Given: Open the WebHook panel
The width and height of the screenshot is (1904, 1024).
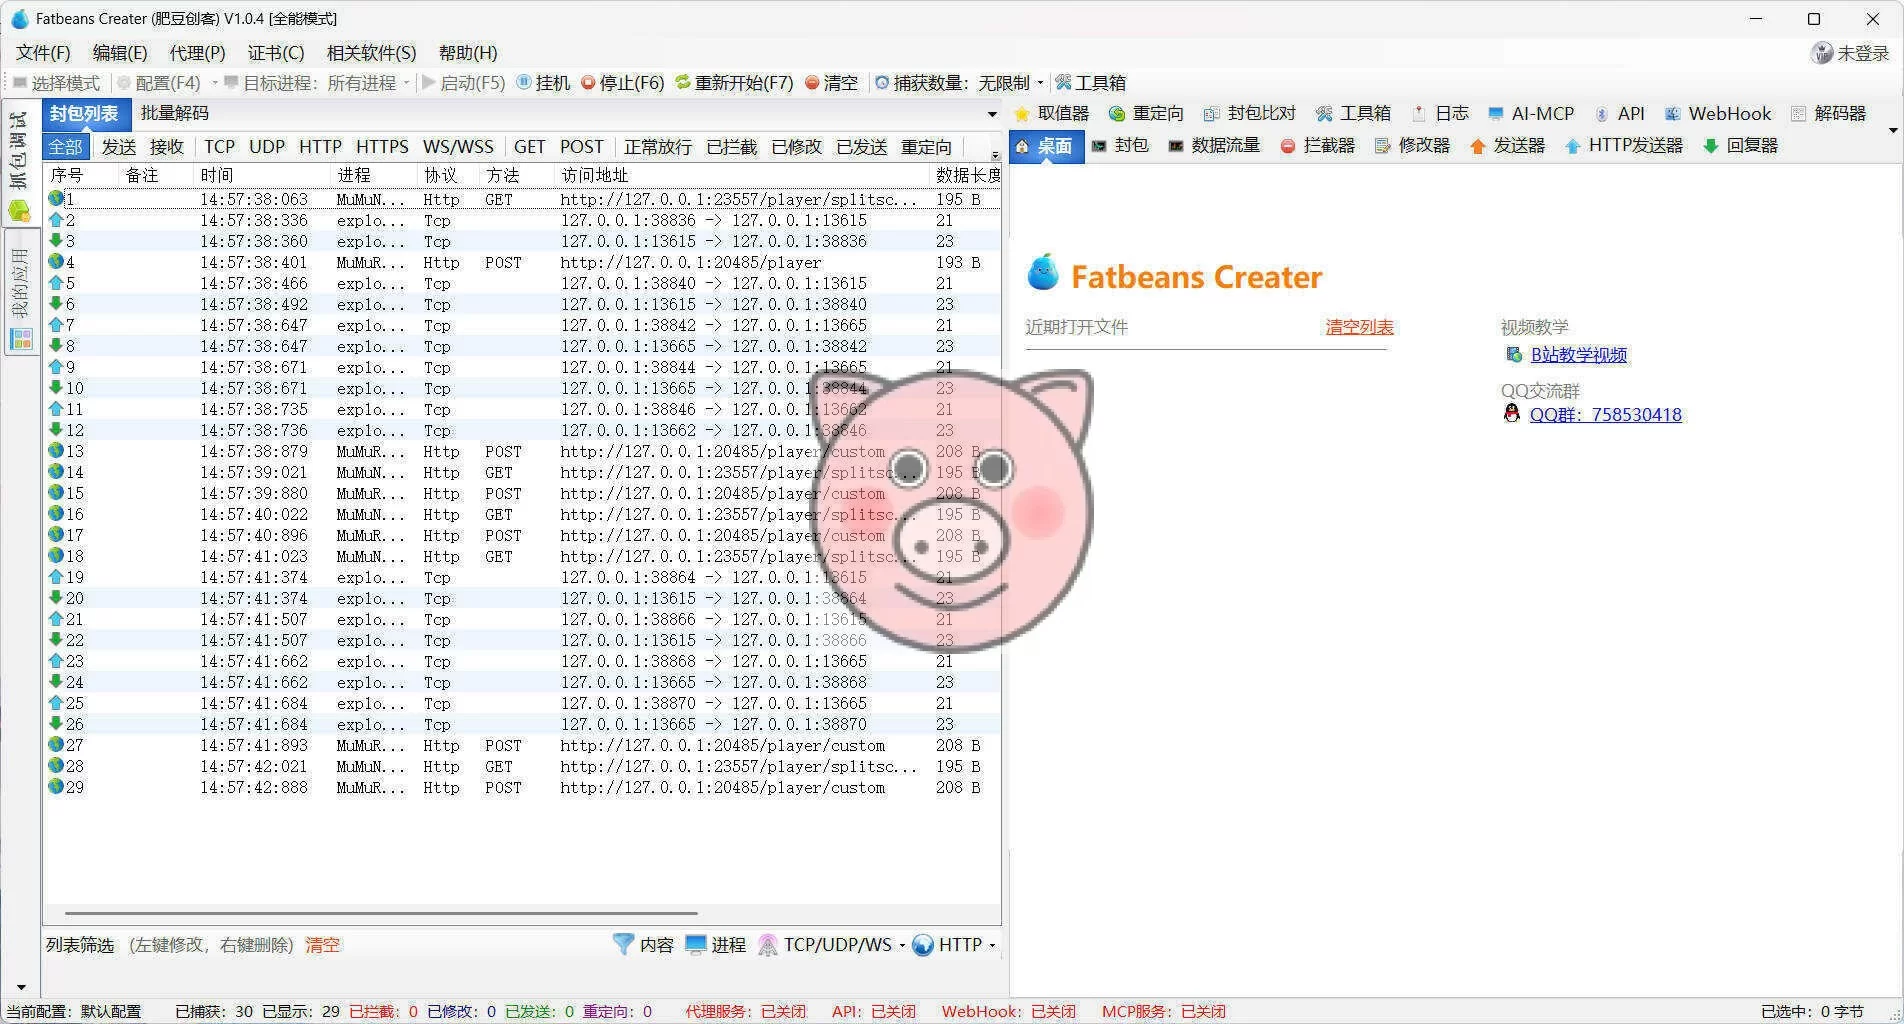Looking at the screenshot, I should 1718,114.
